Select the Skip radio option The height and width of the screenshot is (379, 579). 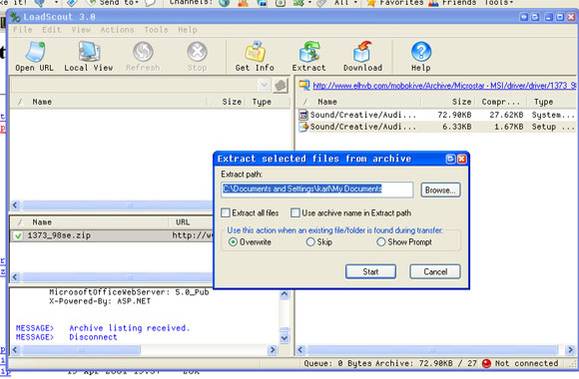[x=311, y=242]
